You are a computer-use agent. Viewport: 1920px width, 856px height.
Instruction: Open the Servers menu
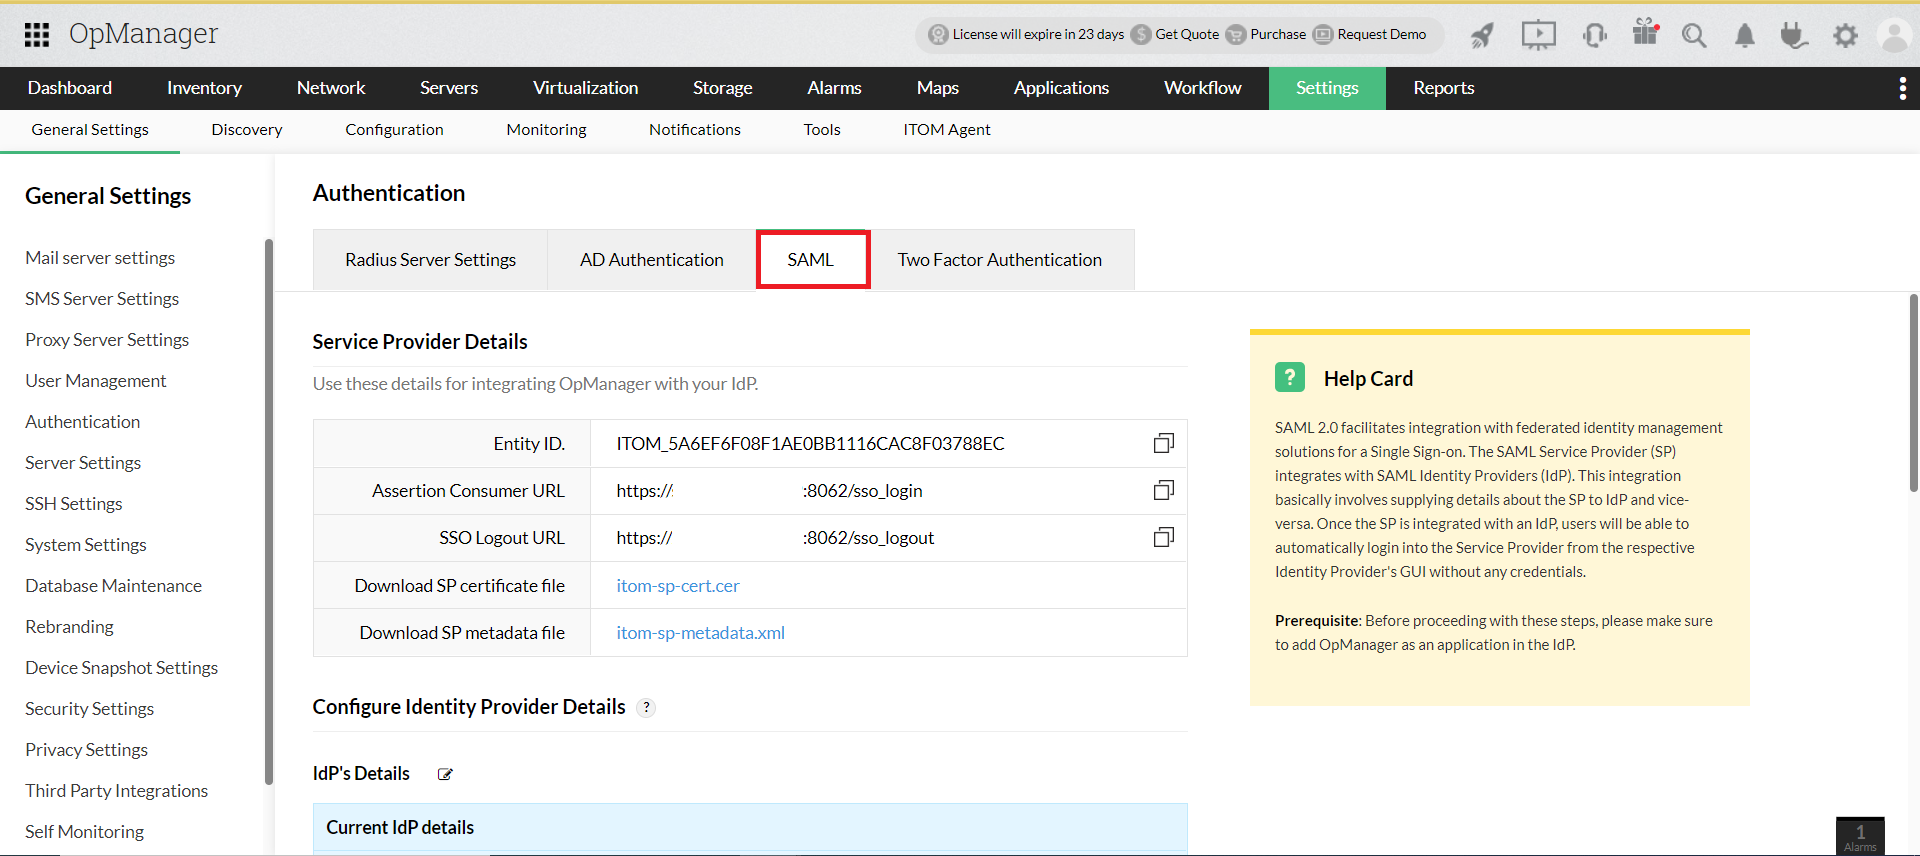pos(449,88)
